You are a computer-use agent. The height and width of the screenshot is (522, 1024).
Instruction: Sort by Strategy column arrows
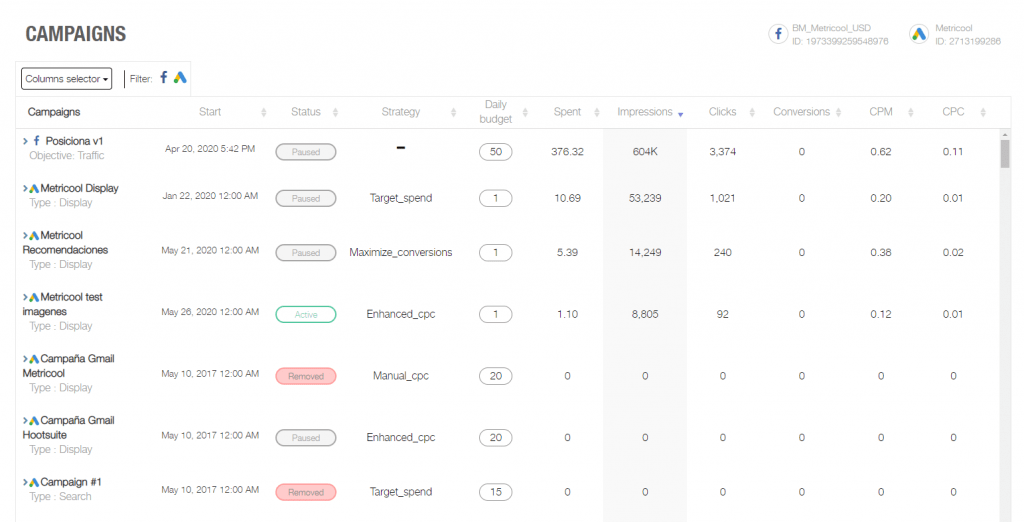pos(453,112)
